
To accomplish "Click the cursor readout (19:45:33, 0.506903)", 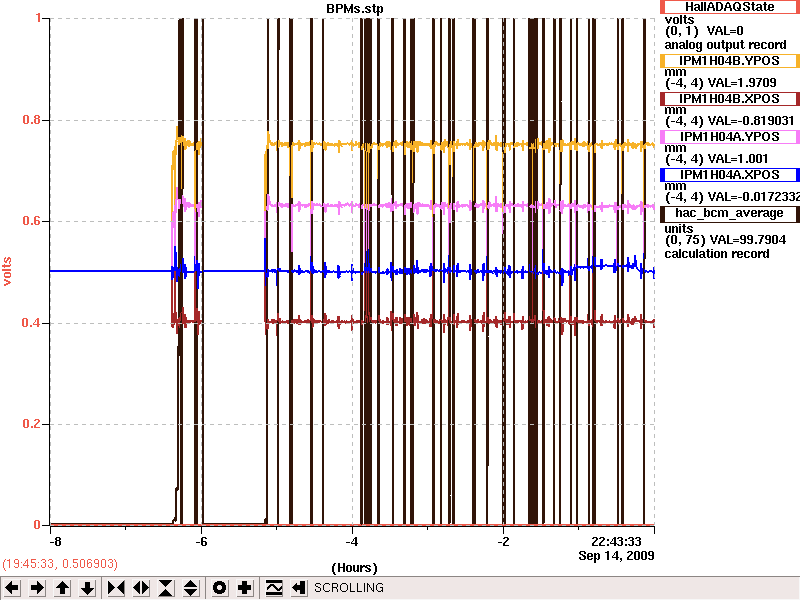I will click(60, 564).
